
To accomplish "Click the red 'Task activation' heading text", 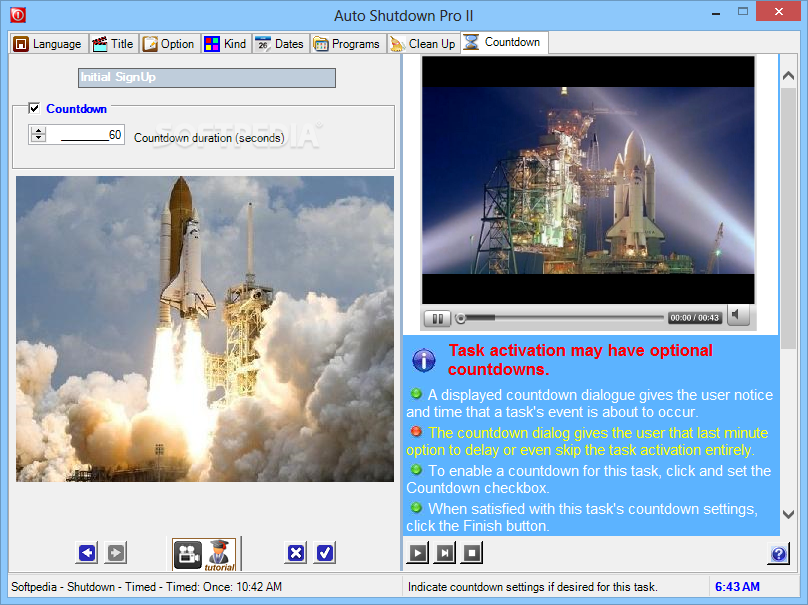I will tap(580, 360).
